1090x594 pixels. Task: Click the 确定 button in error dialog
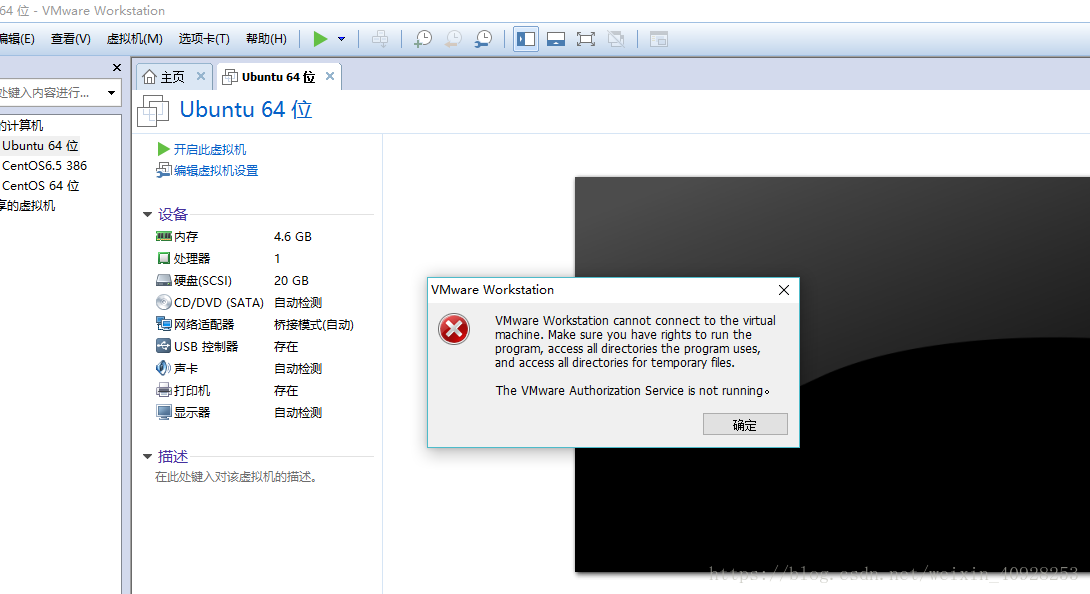[x=745, y=424]
